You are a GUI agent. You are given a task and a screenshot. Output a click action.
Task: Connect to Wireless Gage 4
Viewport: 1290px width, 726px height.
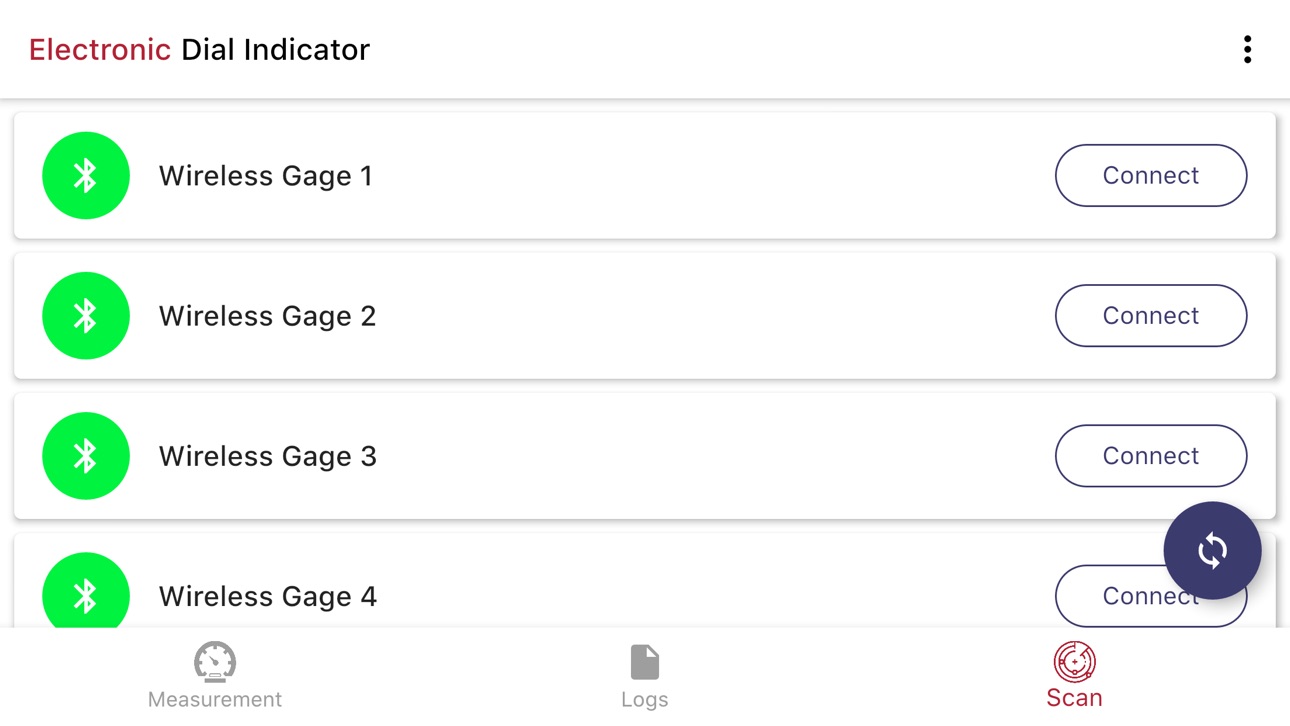(1110, 597)
